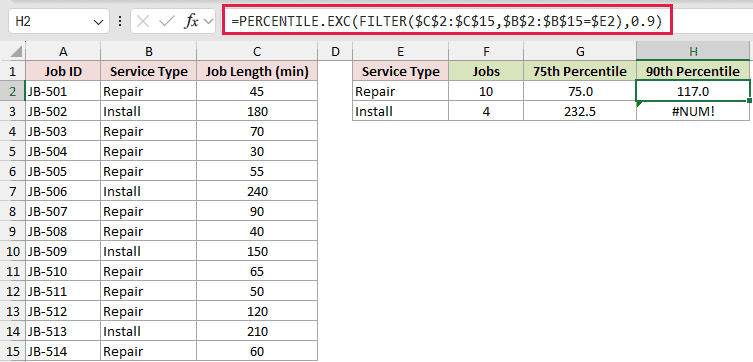Click the Job Length (min) header cell
This screenshot has height=362, width=753.
coord(257,72)
